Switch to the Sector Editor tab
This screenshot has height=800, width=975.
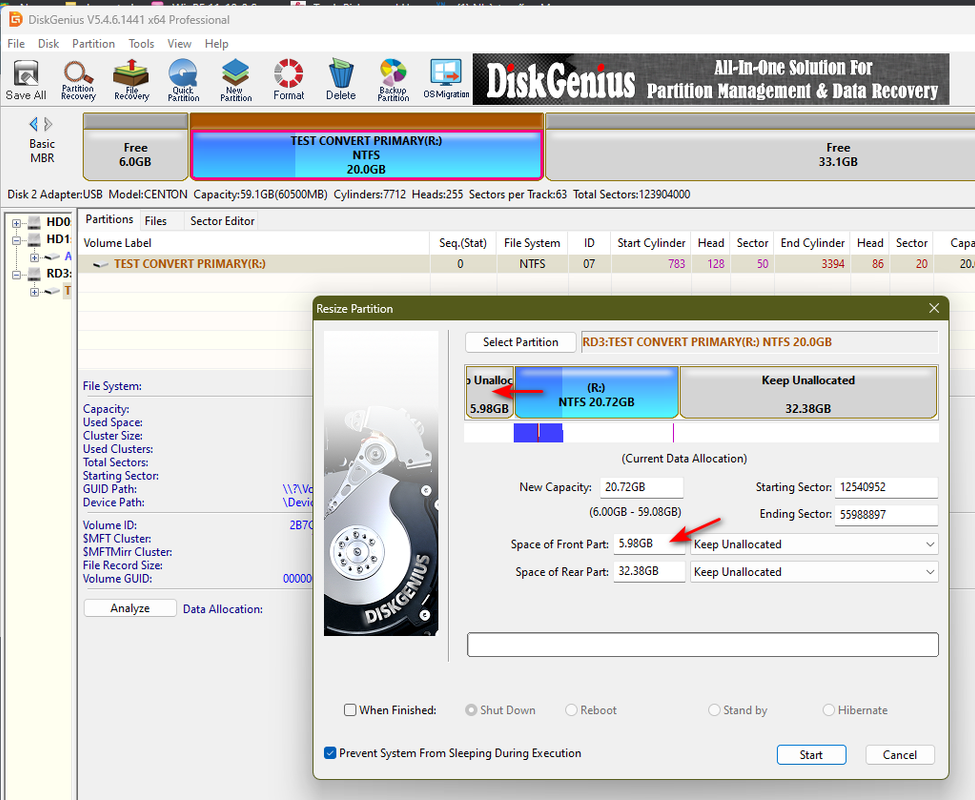(x=222, y=221)
